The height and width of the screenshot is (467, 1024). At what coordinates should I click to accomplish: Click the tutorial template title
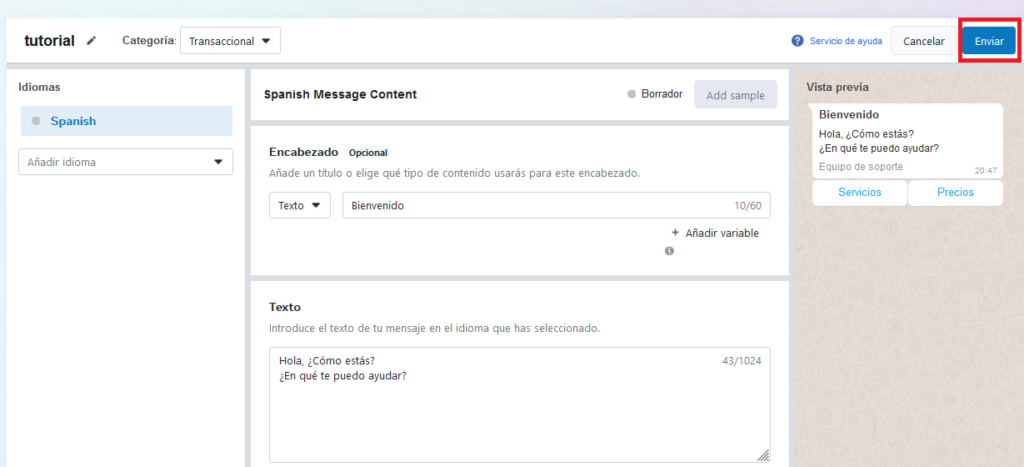pos(50,40)
